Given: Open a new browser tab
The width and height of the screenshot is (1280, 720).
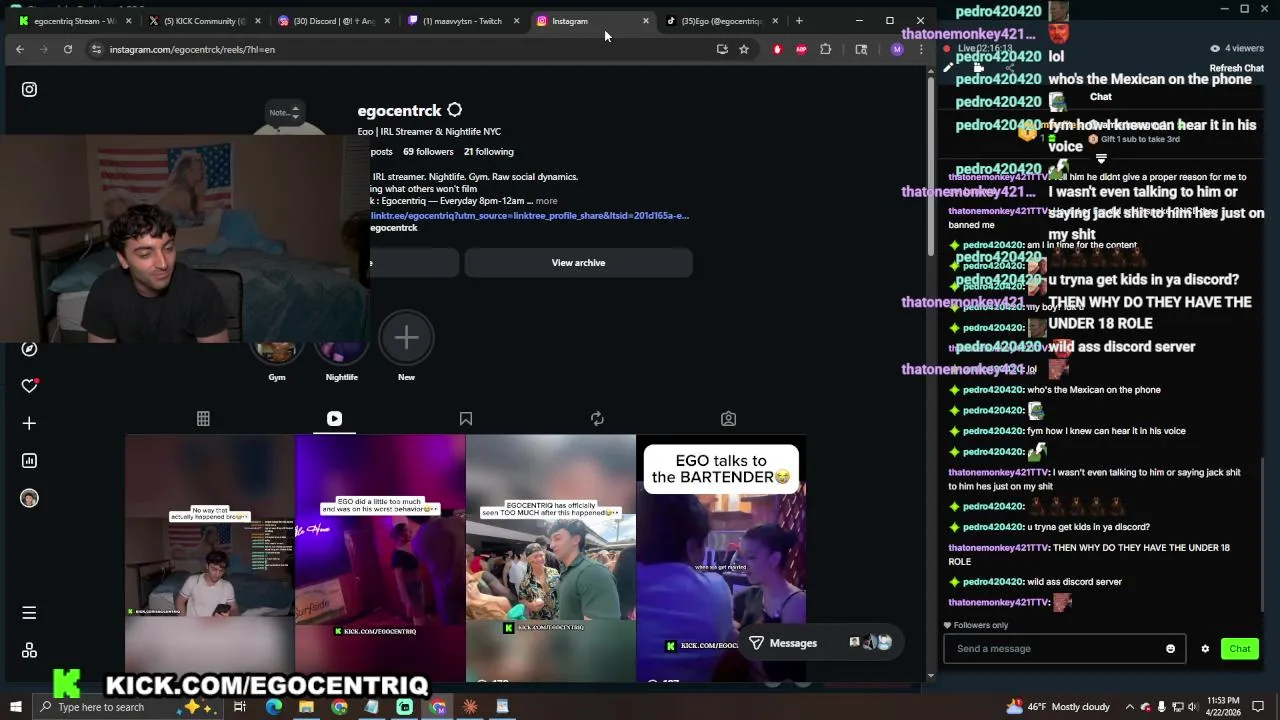Looking at the screenshot, I should tap(799, 21).
